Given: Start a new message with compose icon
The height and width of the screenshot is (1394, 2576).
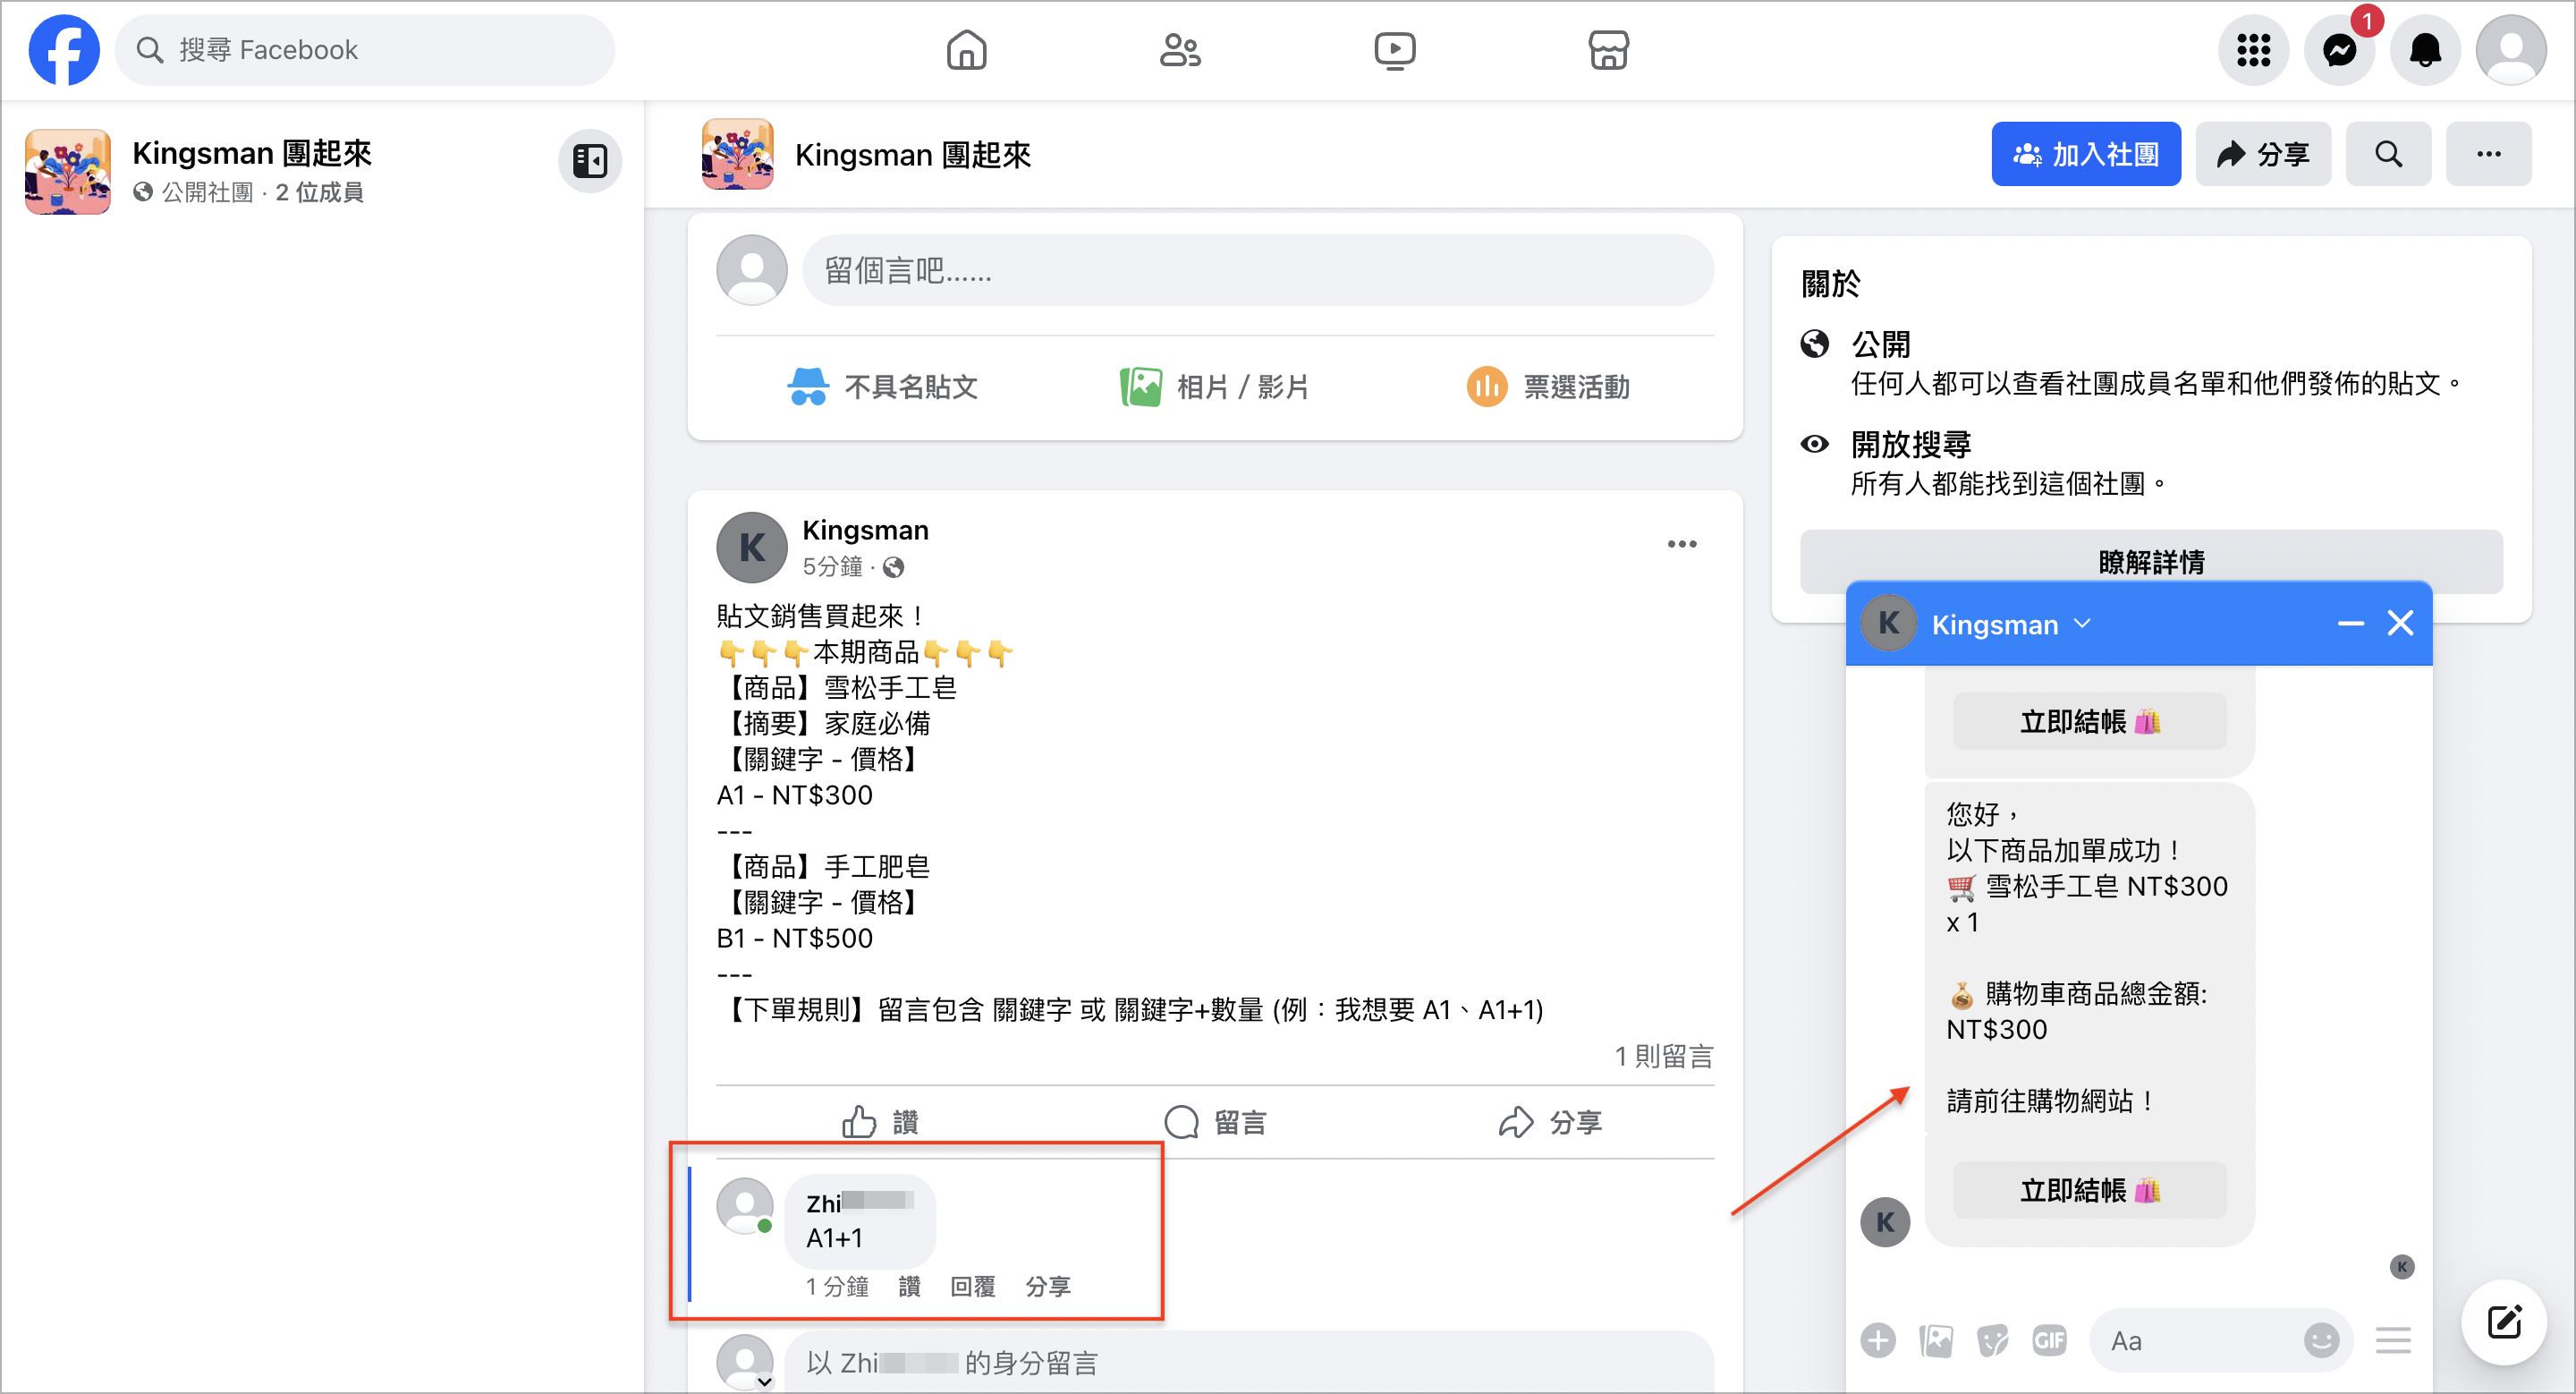Looking at the screenshot, I should coord(2503,1322).
